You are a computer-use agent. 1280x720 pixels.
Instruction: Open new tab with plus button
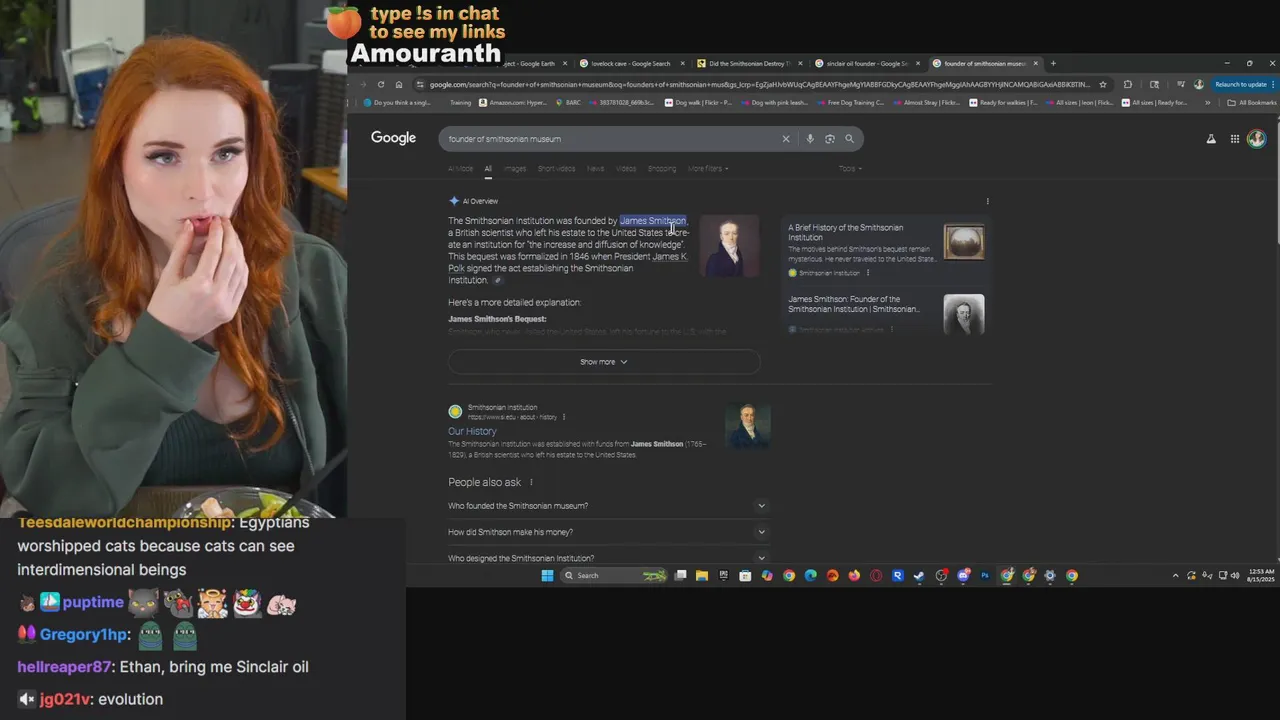pyautogui.click(x=1053, y=63)
